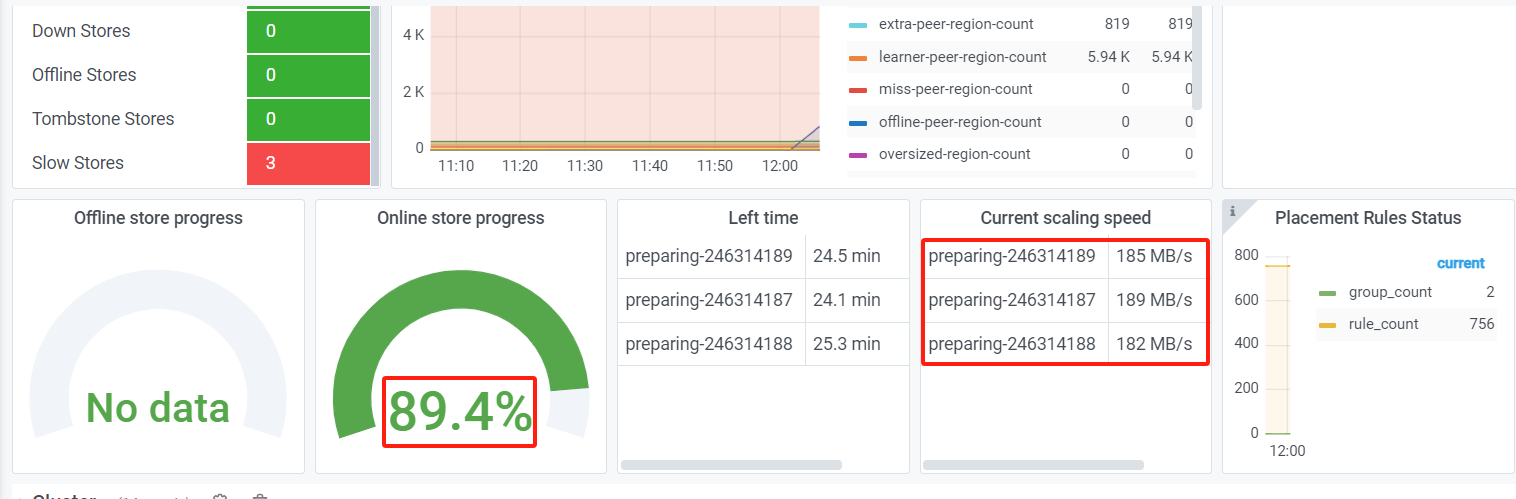The height and width of the screenshot is (499, 1516).
Task: Open the offline-peer-region-count blue color swatch
Action: click(x=857, y=123)
